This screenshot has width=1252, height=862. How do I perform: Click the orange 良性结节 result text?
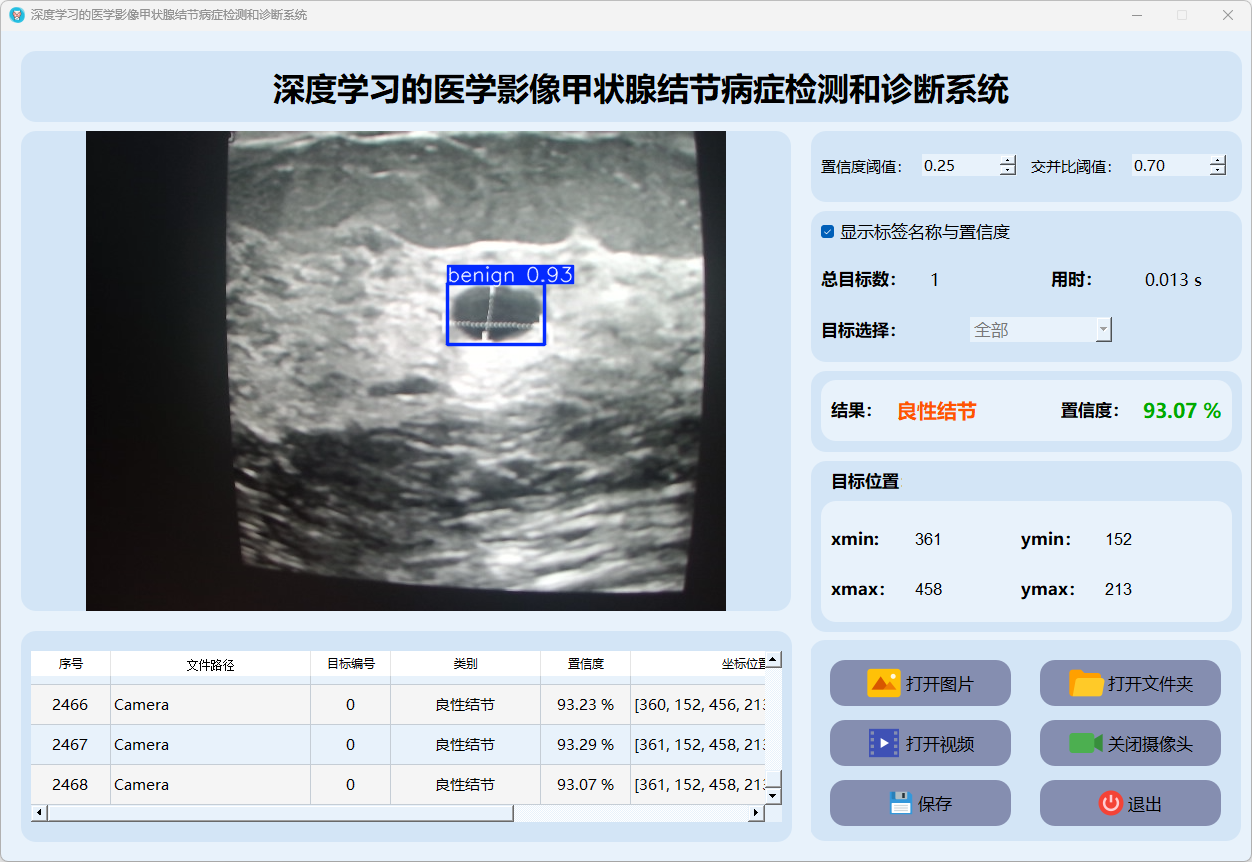936,411
